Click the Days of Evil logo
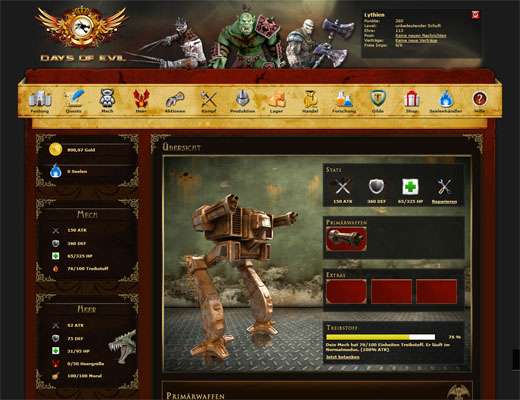This screenshot has width=520, height=400. (82, 33)
